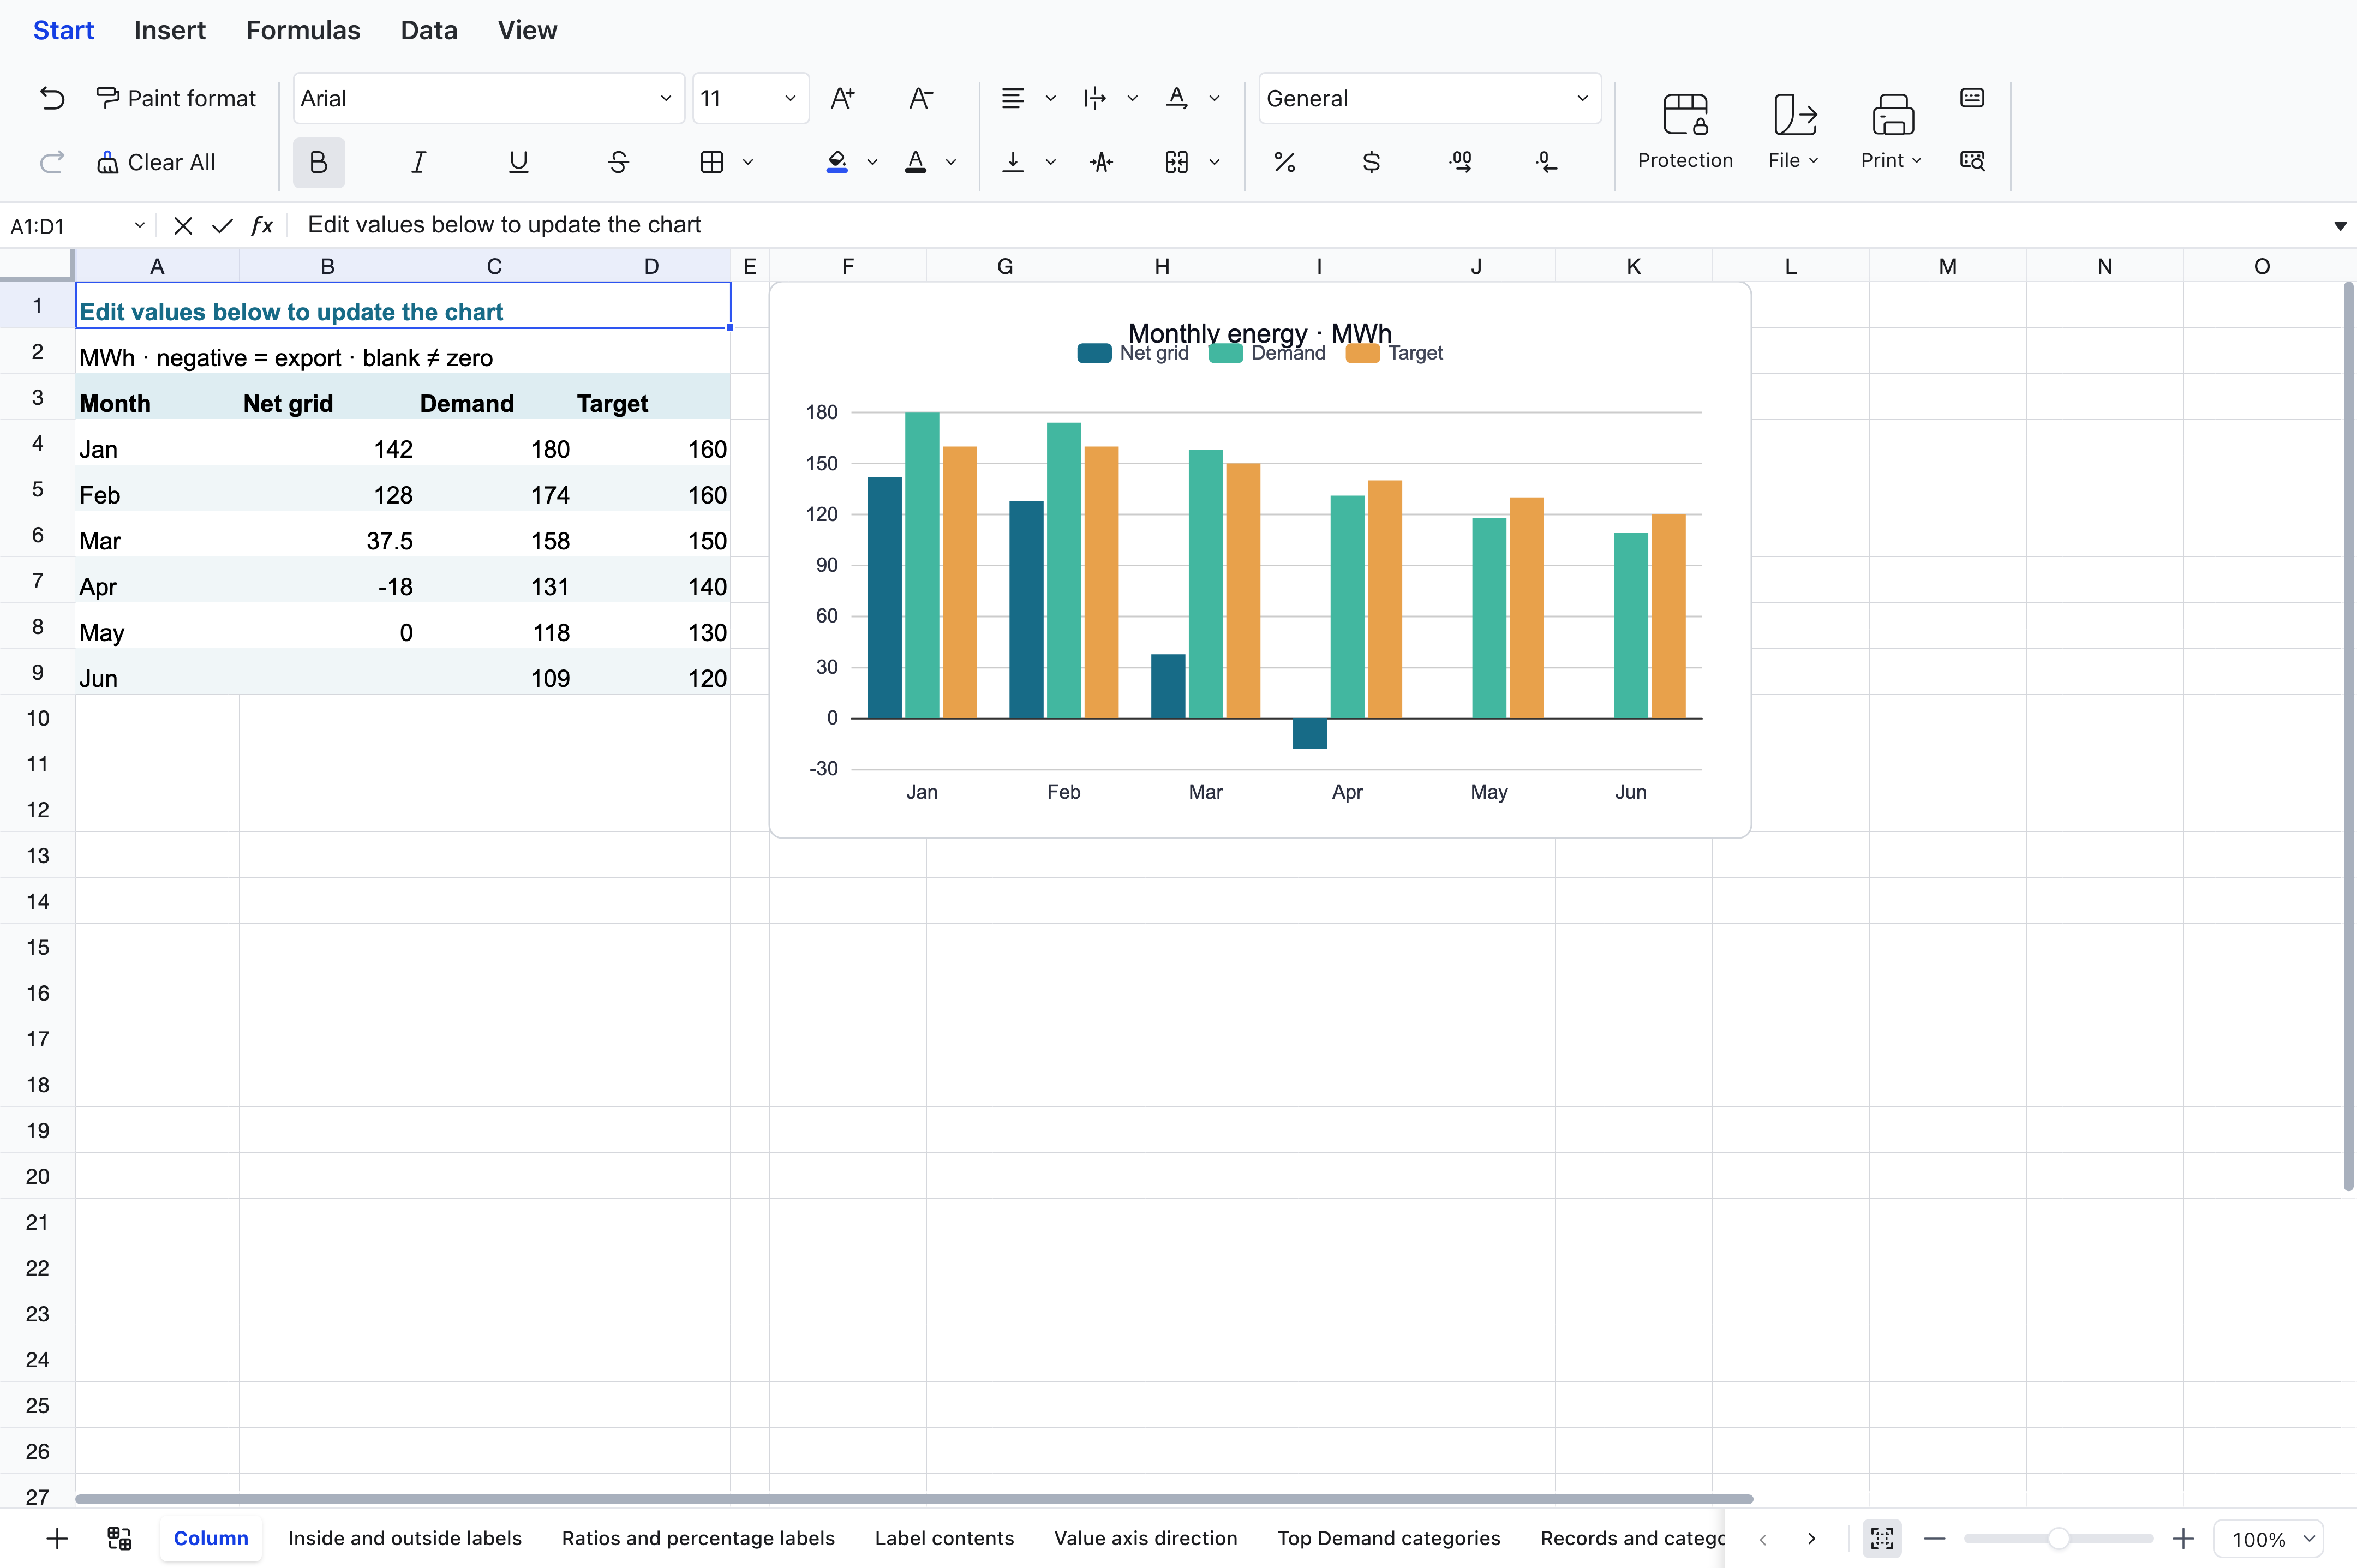The height and width of the screenshot is (1568, 2357).
Task: Switch to Top Demand categories sheet
Action: point(1389,1538)
